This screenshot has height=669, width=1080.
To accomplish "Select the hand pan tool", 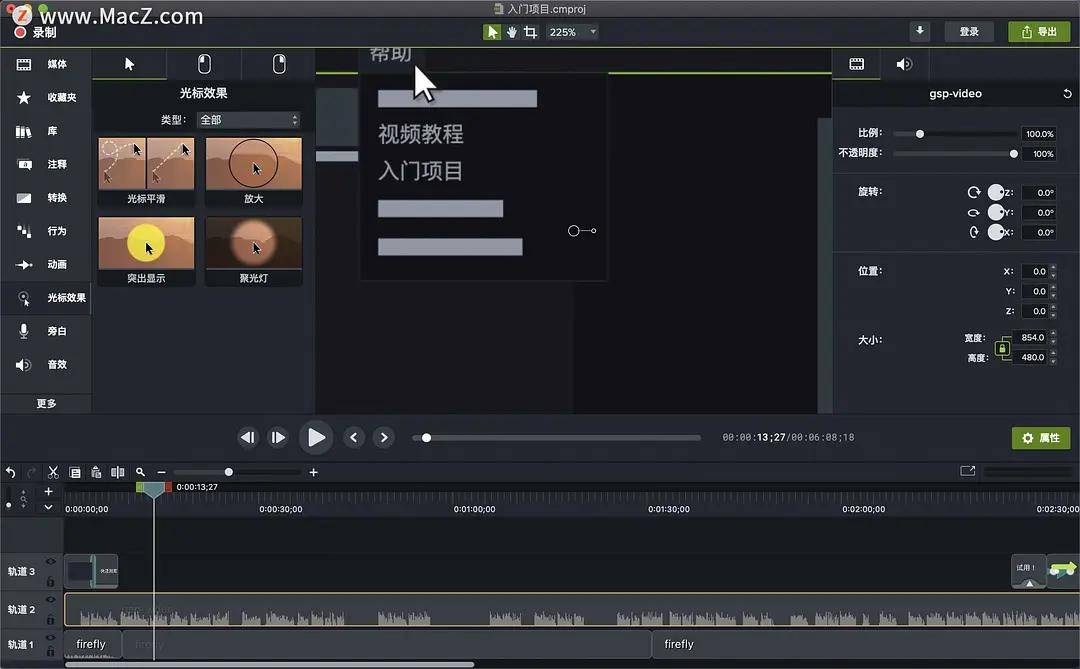I will tap(511, 32).
